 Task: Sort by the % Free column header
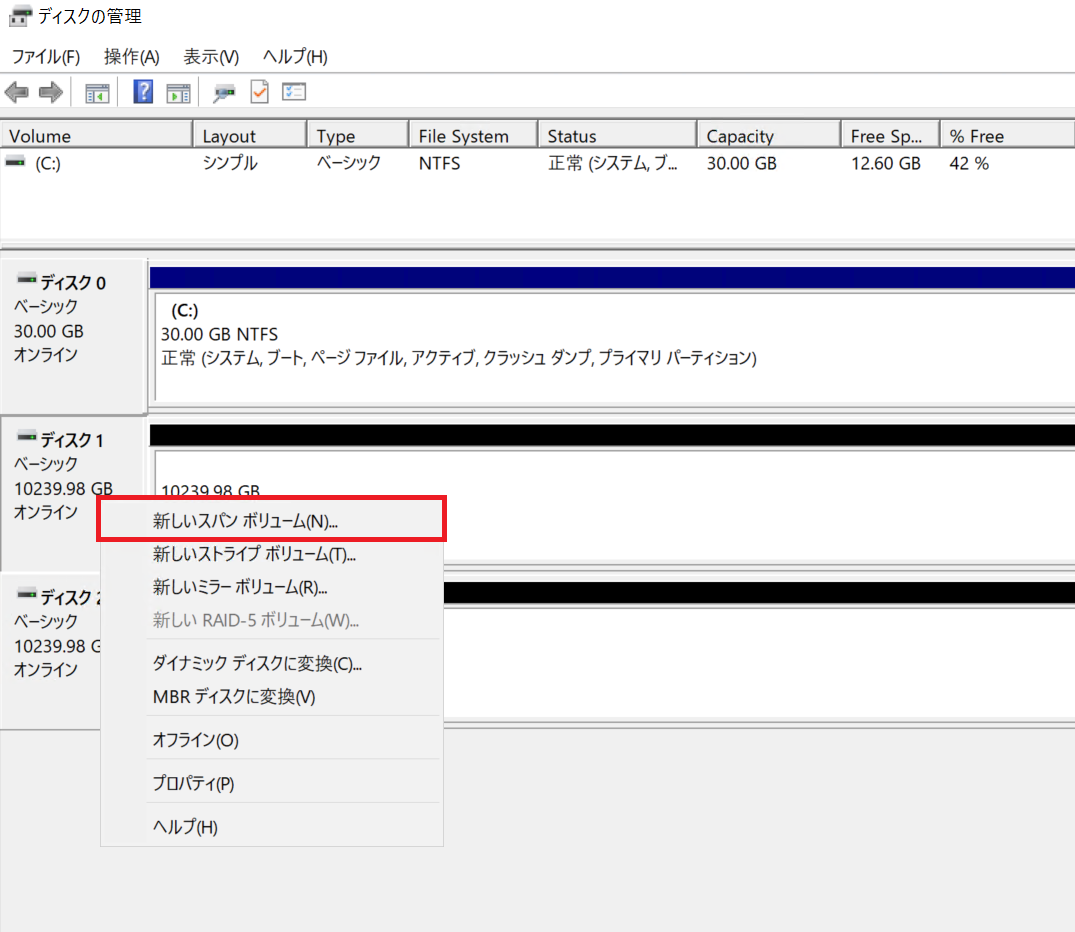click(x=1007, y=135)
